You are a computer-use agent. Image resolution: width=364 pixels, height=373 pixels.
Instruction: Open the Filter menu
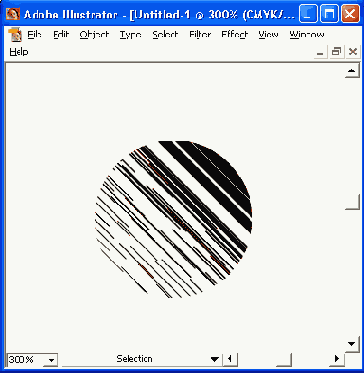point(200,35)
